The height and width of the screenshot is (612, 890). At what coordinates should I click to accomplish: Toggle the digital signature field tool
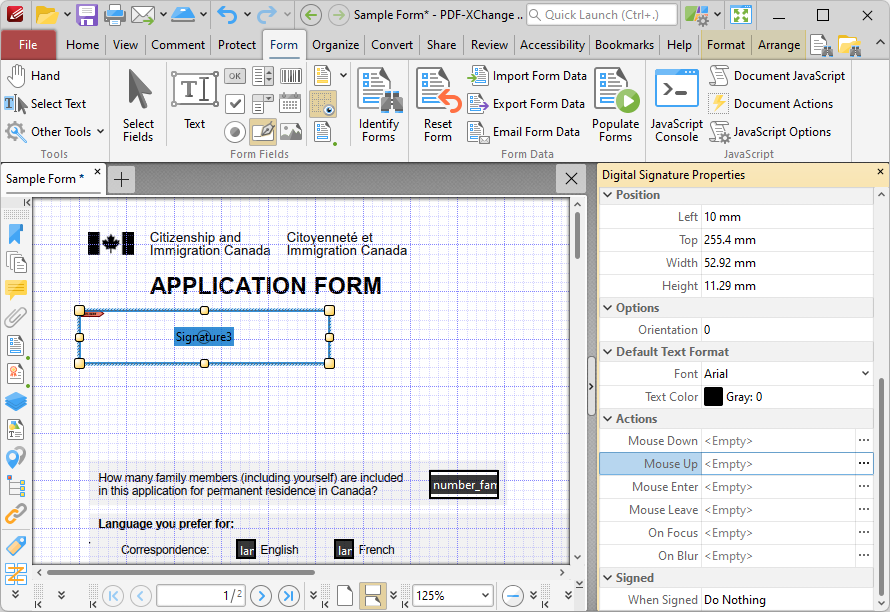(263, 132)
